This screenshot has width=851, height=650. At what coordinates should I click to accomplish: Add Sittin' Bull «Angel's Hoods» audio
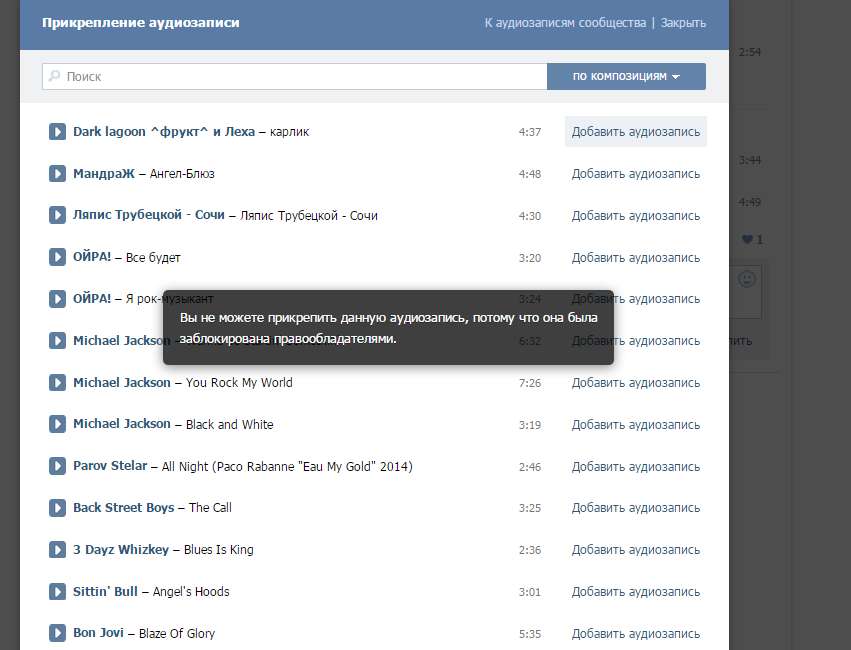(x=636, y=592)
